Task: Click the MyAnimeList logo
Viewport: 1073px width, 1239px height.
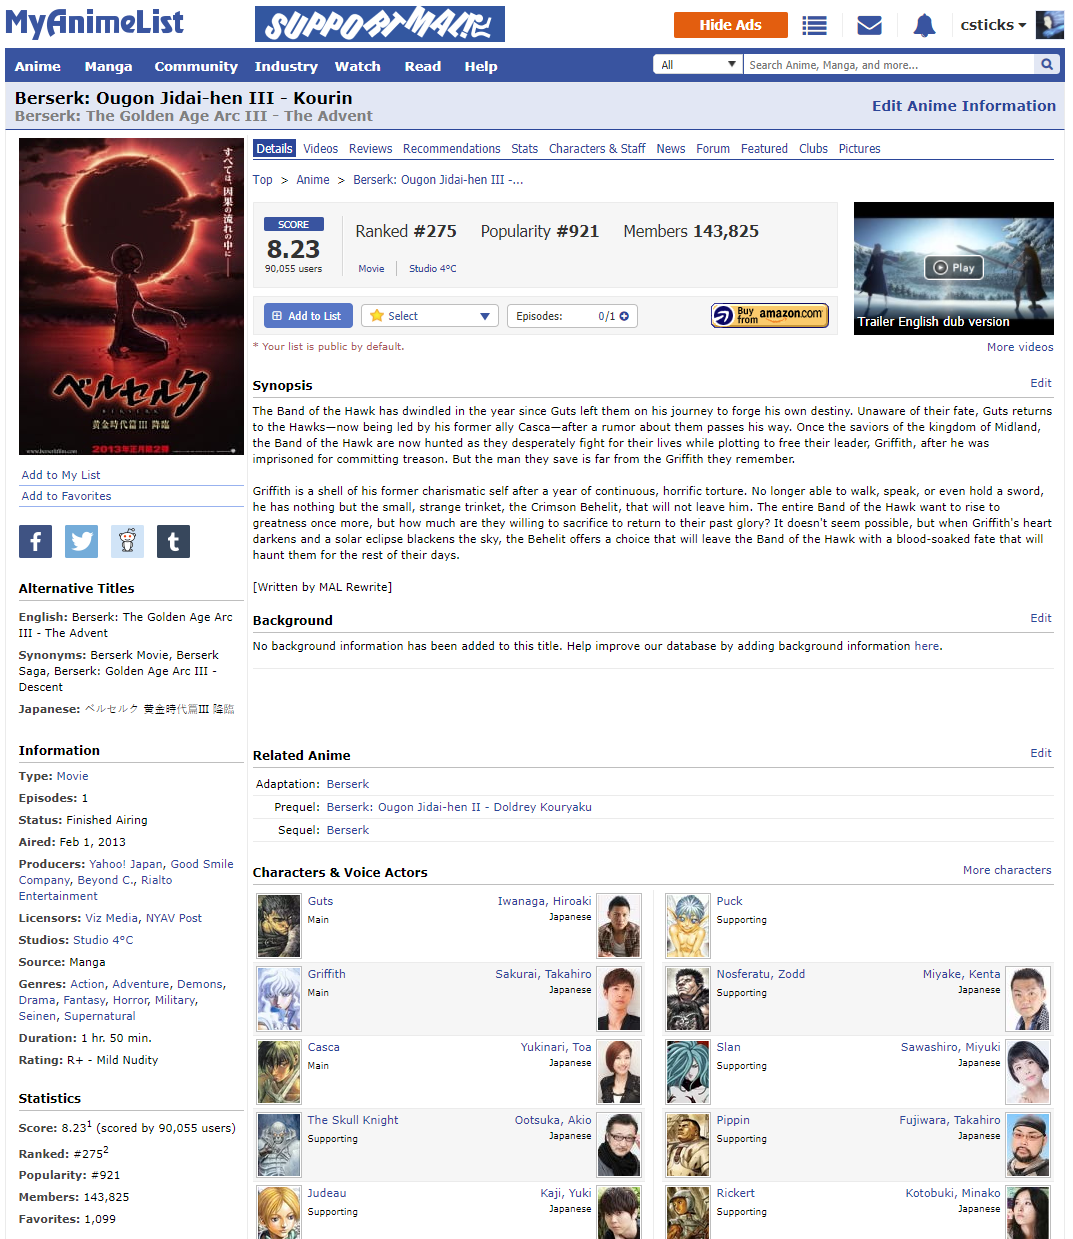Action: pyautogui.click(x=94, y=23)
